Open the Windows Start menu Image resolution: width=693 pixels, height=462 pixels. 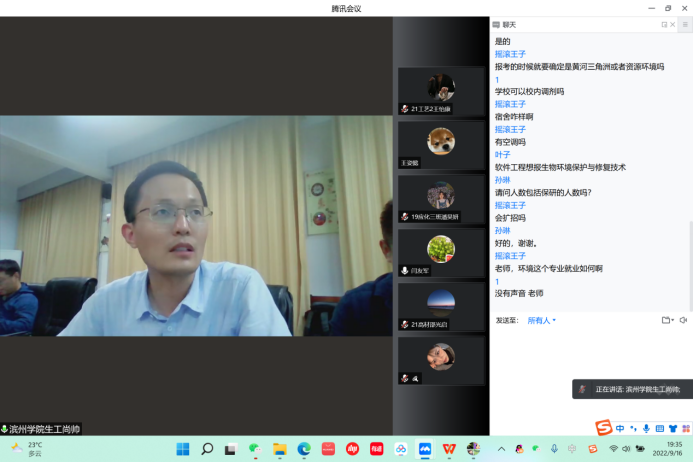(x=183, y=449)
